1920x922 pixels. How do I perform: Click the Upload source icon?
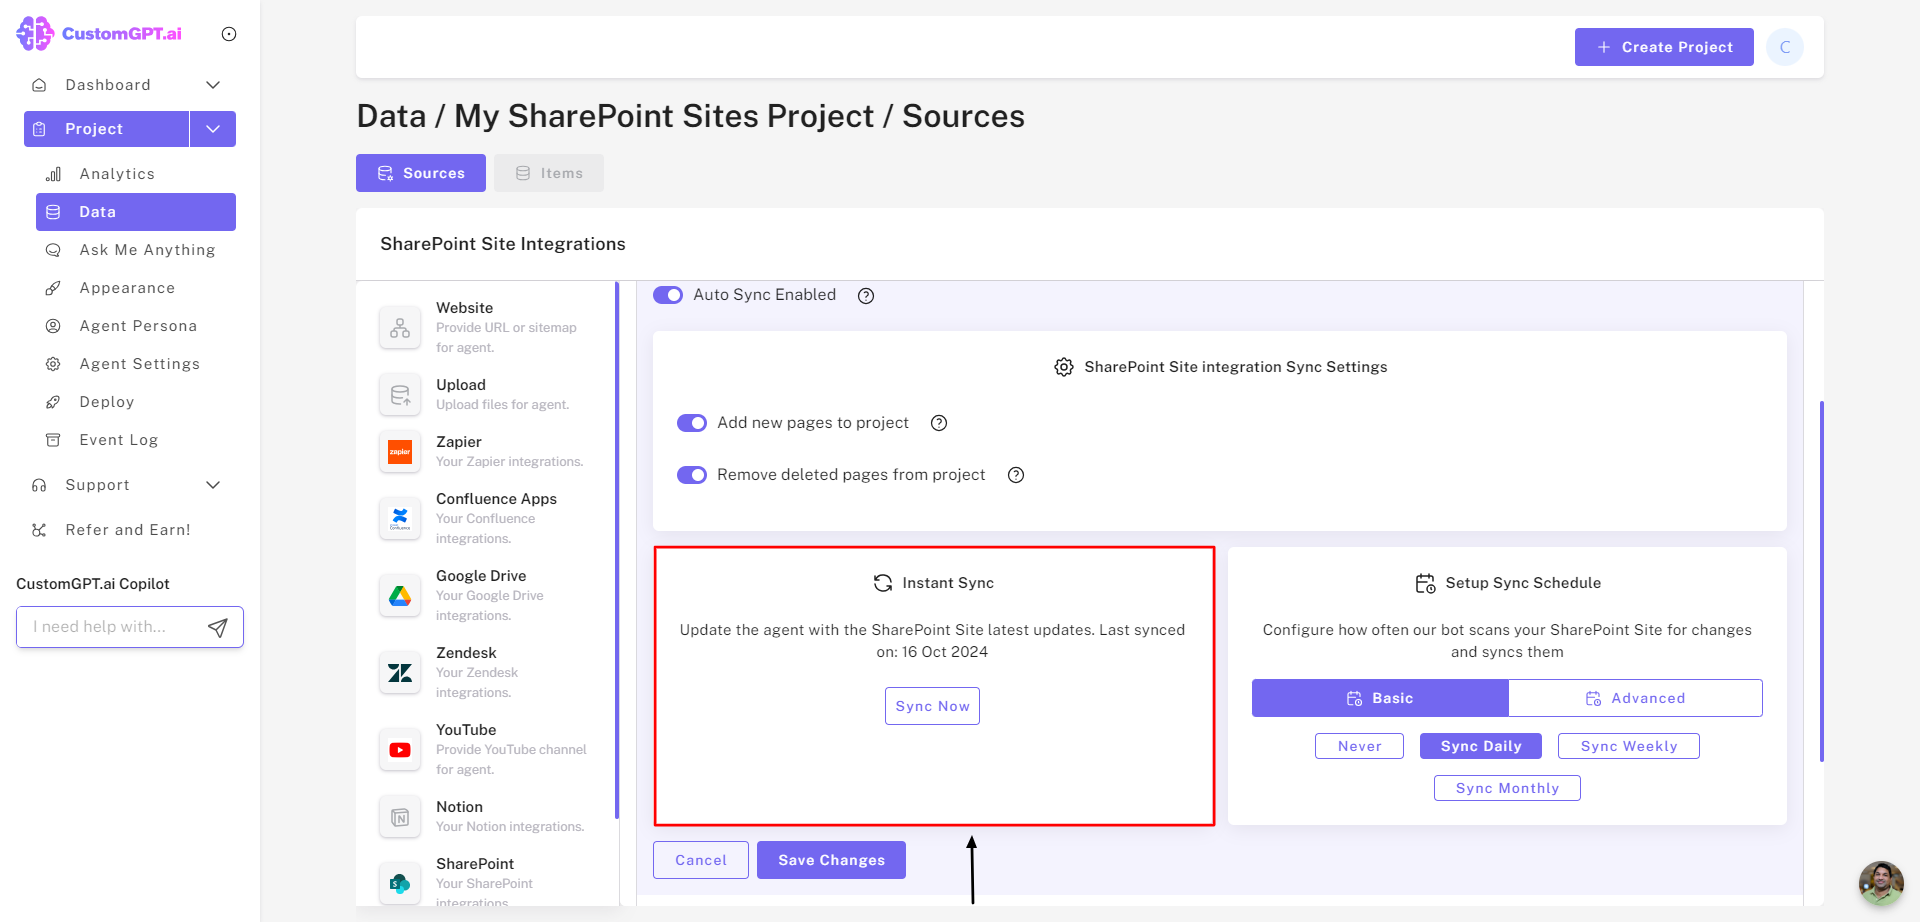point(400,395)
